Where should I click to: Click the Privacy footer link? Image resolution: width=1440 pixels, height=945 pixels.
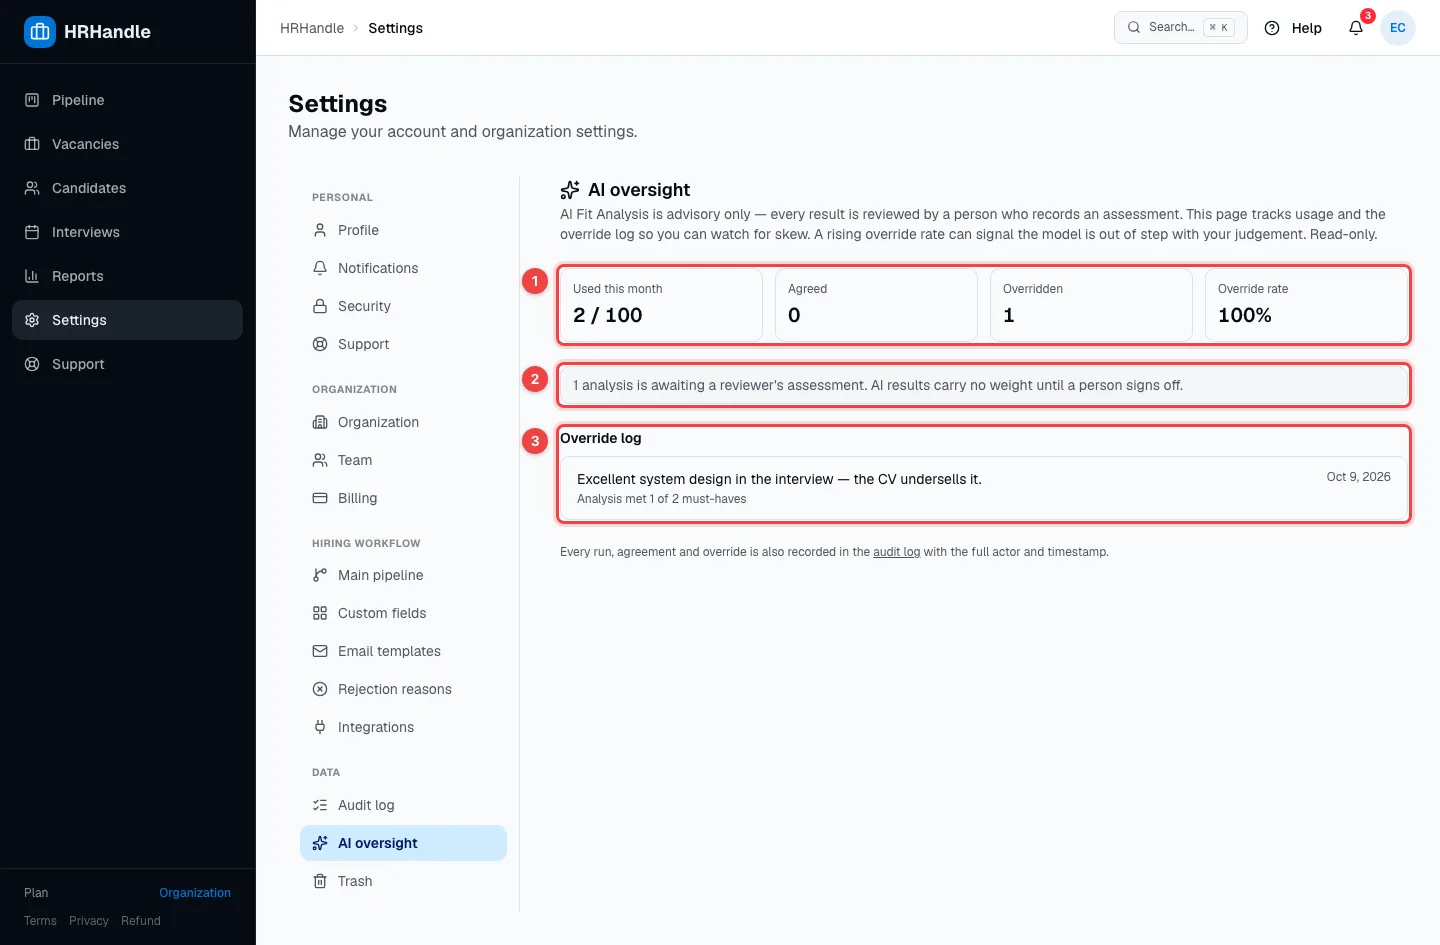[x=89, y=921]
